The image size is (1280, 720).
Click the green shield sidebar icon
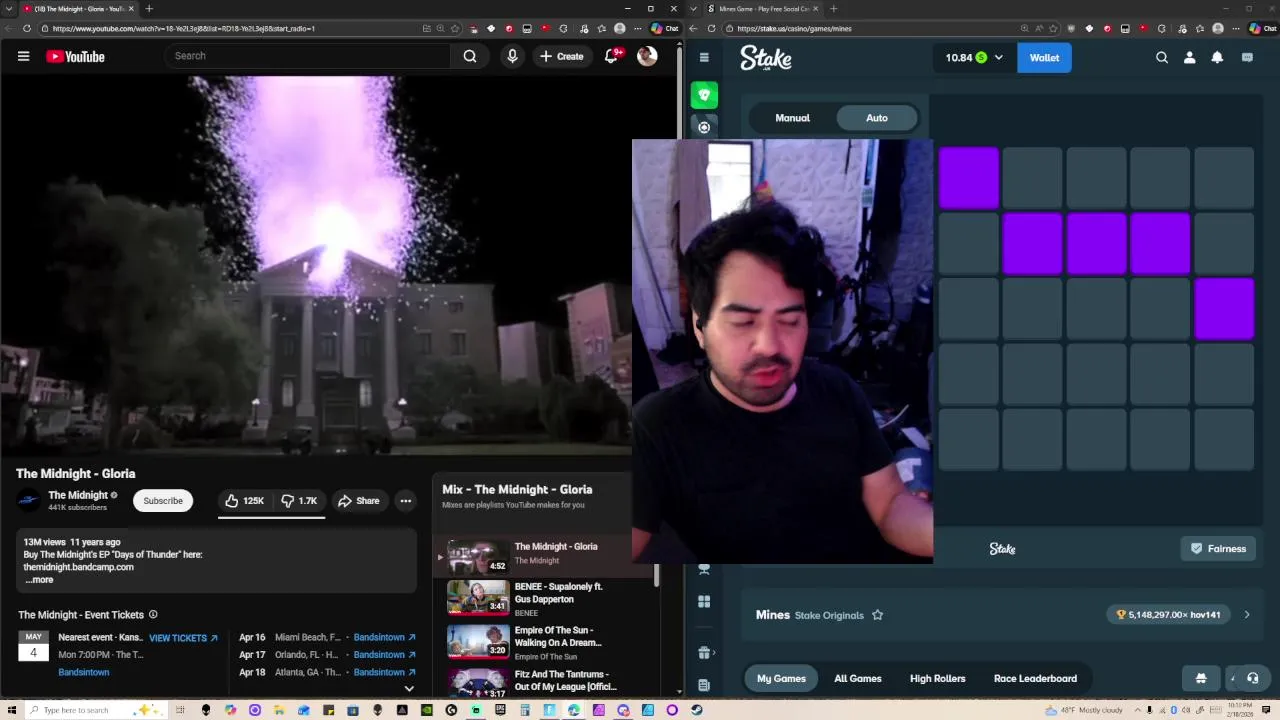click(704, 95)
